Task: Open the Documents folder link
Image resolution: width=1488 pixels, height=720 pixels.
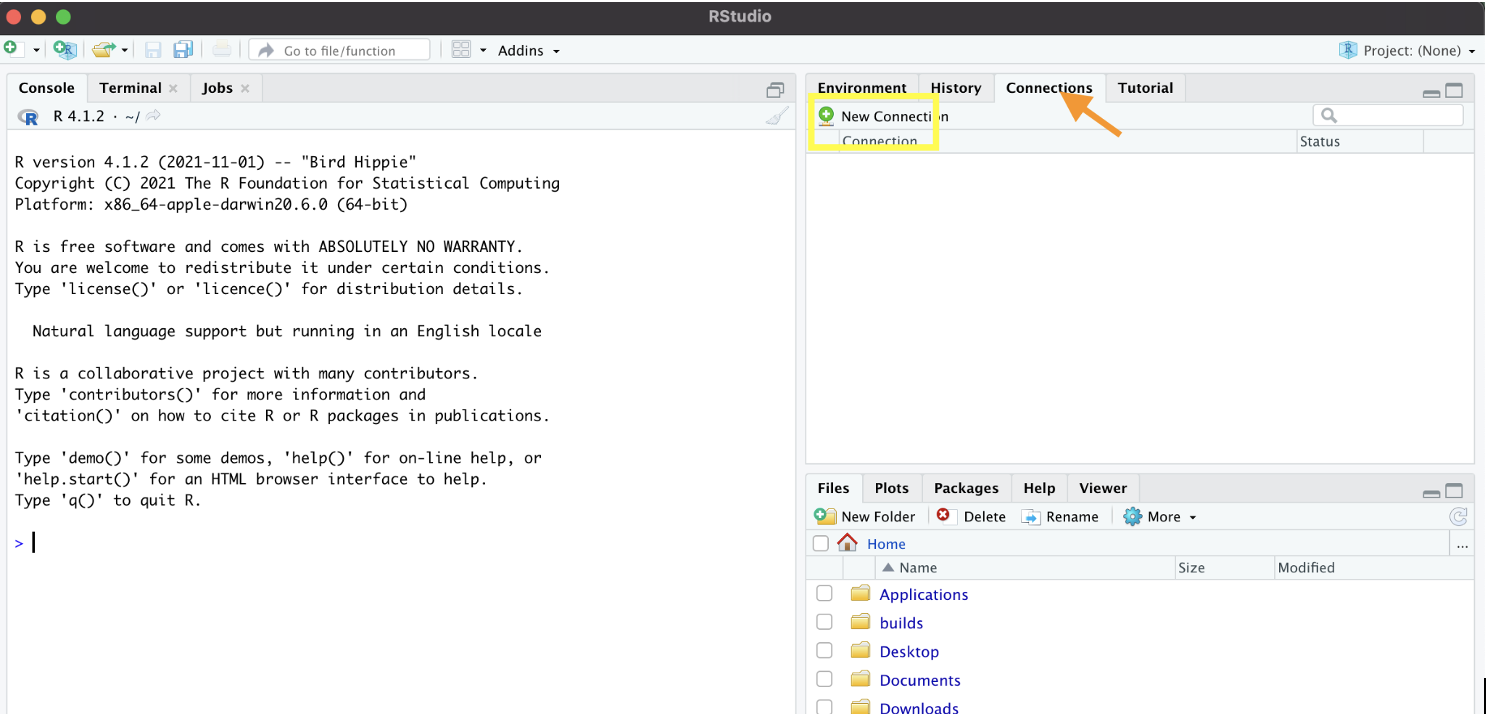Action: [x=920, y=680]
